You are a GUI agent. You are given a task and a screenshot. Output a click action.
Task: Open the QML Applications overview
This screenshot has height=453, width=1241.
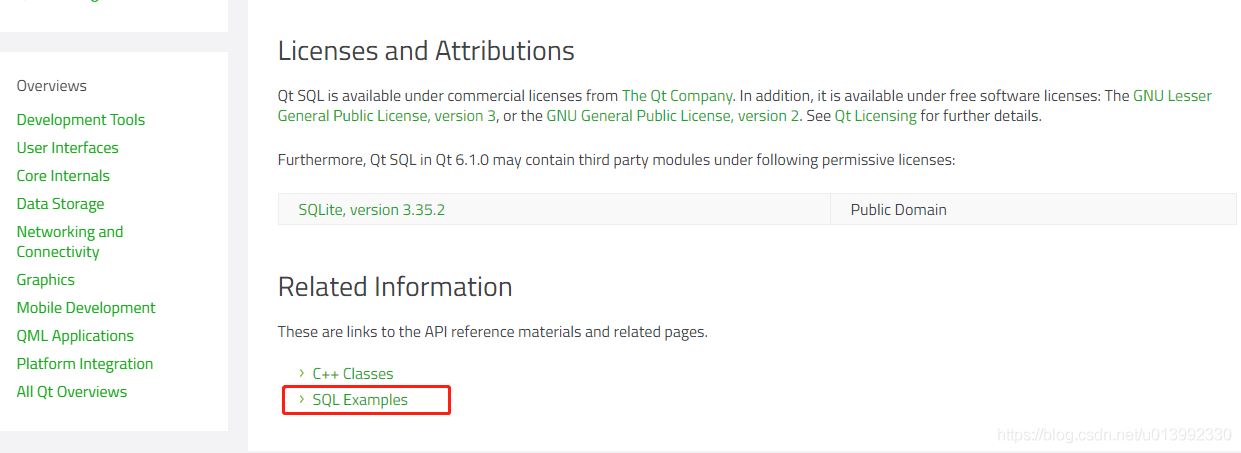[75, 336]
